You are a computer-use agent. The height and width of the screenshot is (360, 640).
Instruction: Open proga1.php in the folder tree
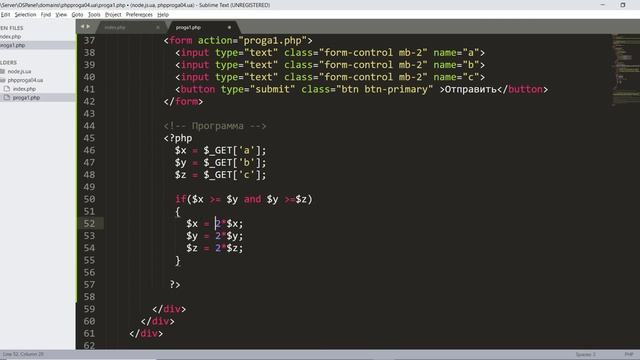[26, 98]
